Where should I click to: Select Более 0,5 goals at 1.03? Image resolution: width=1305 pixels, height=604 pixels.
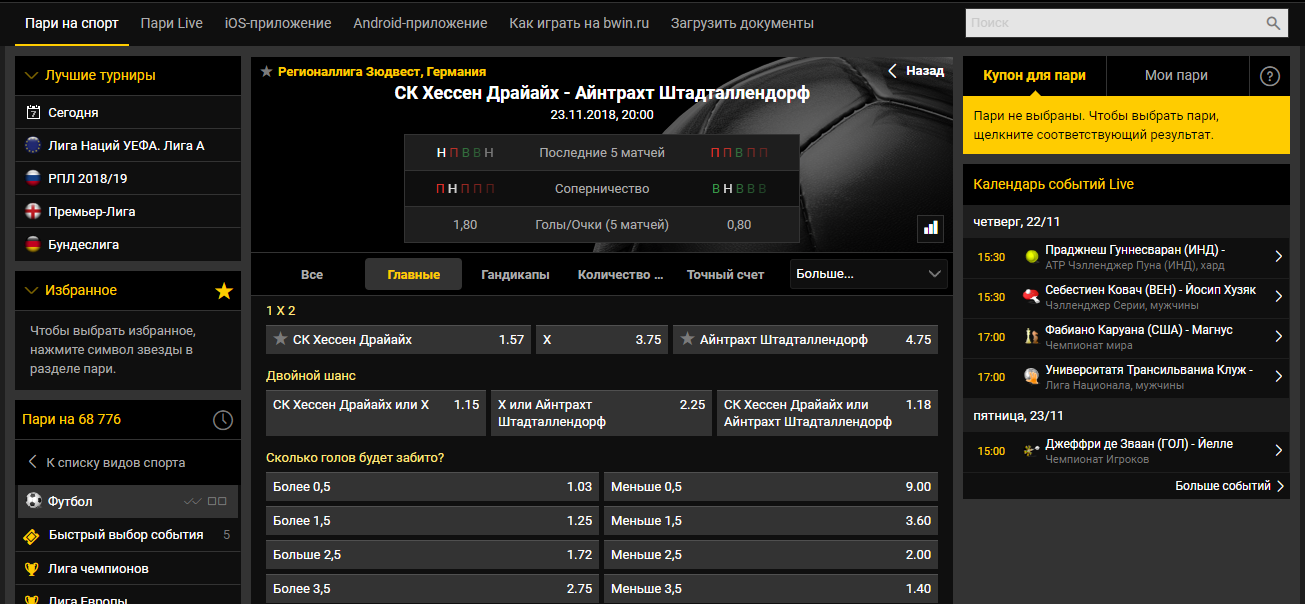[x=432, y=487]
